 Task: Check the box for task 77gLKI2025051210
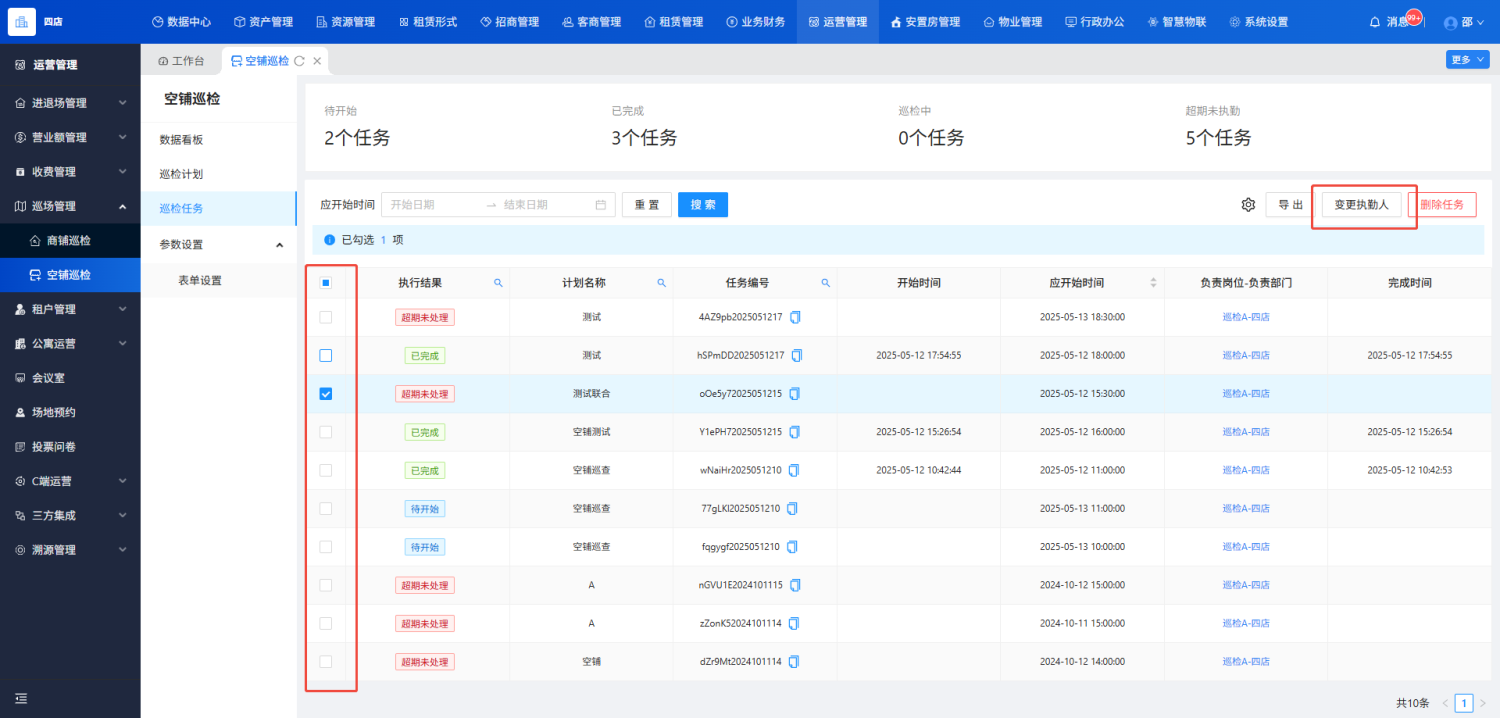(x=326, y=508)
